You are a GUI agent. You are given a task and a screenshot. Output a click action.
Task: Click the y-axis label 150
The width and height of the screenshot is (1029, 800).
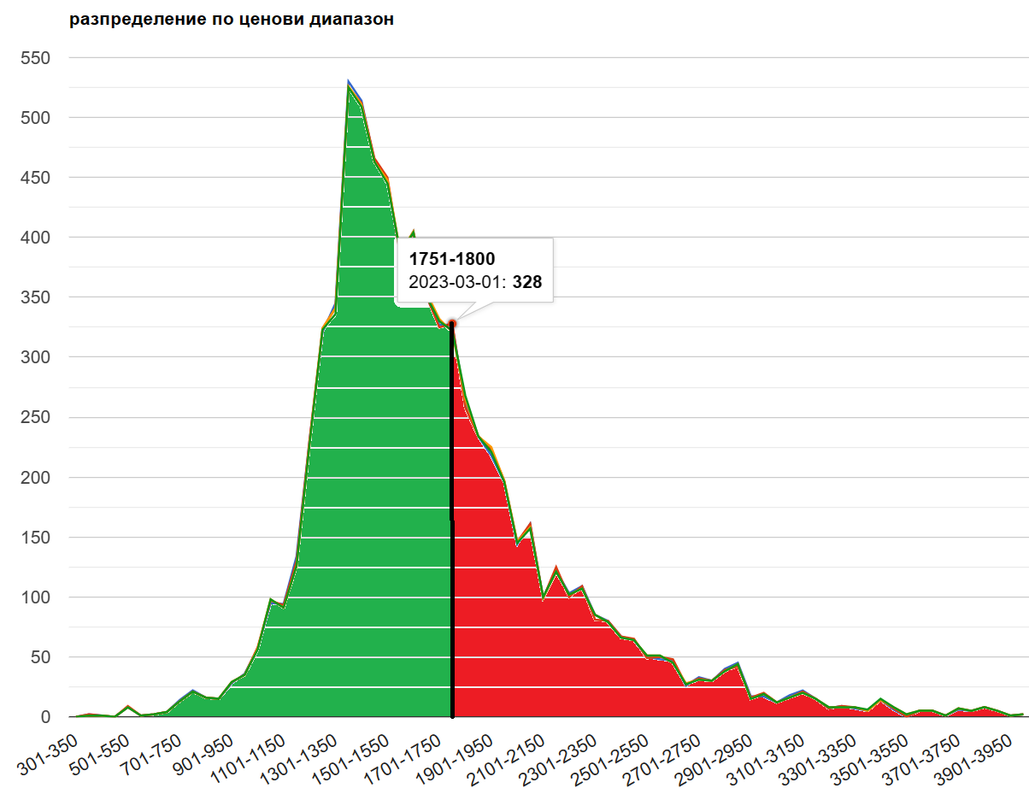point(35,537)
